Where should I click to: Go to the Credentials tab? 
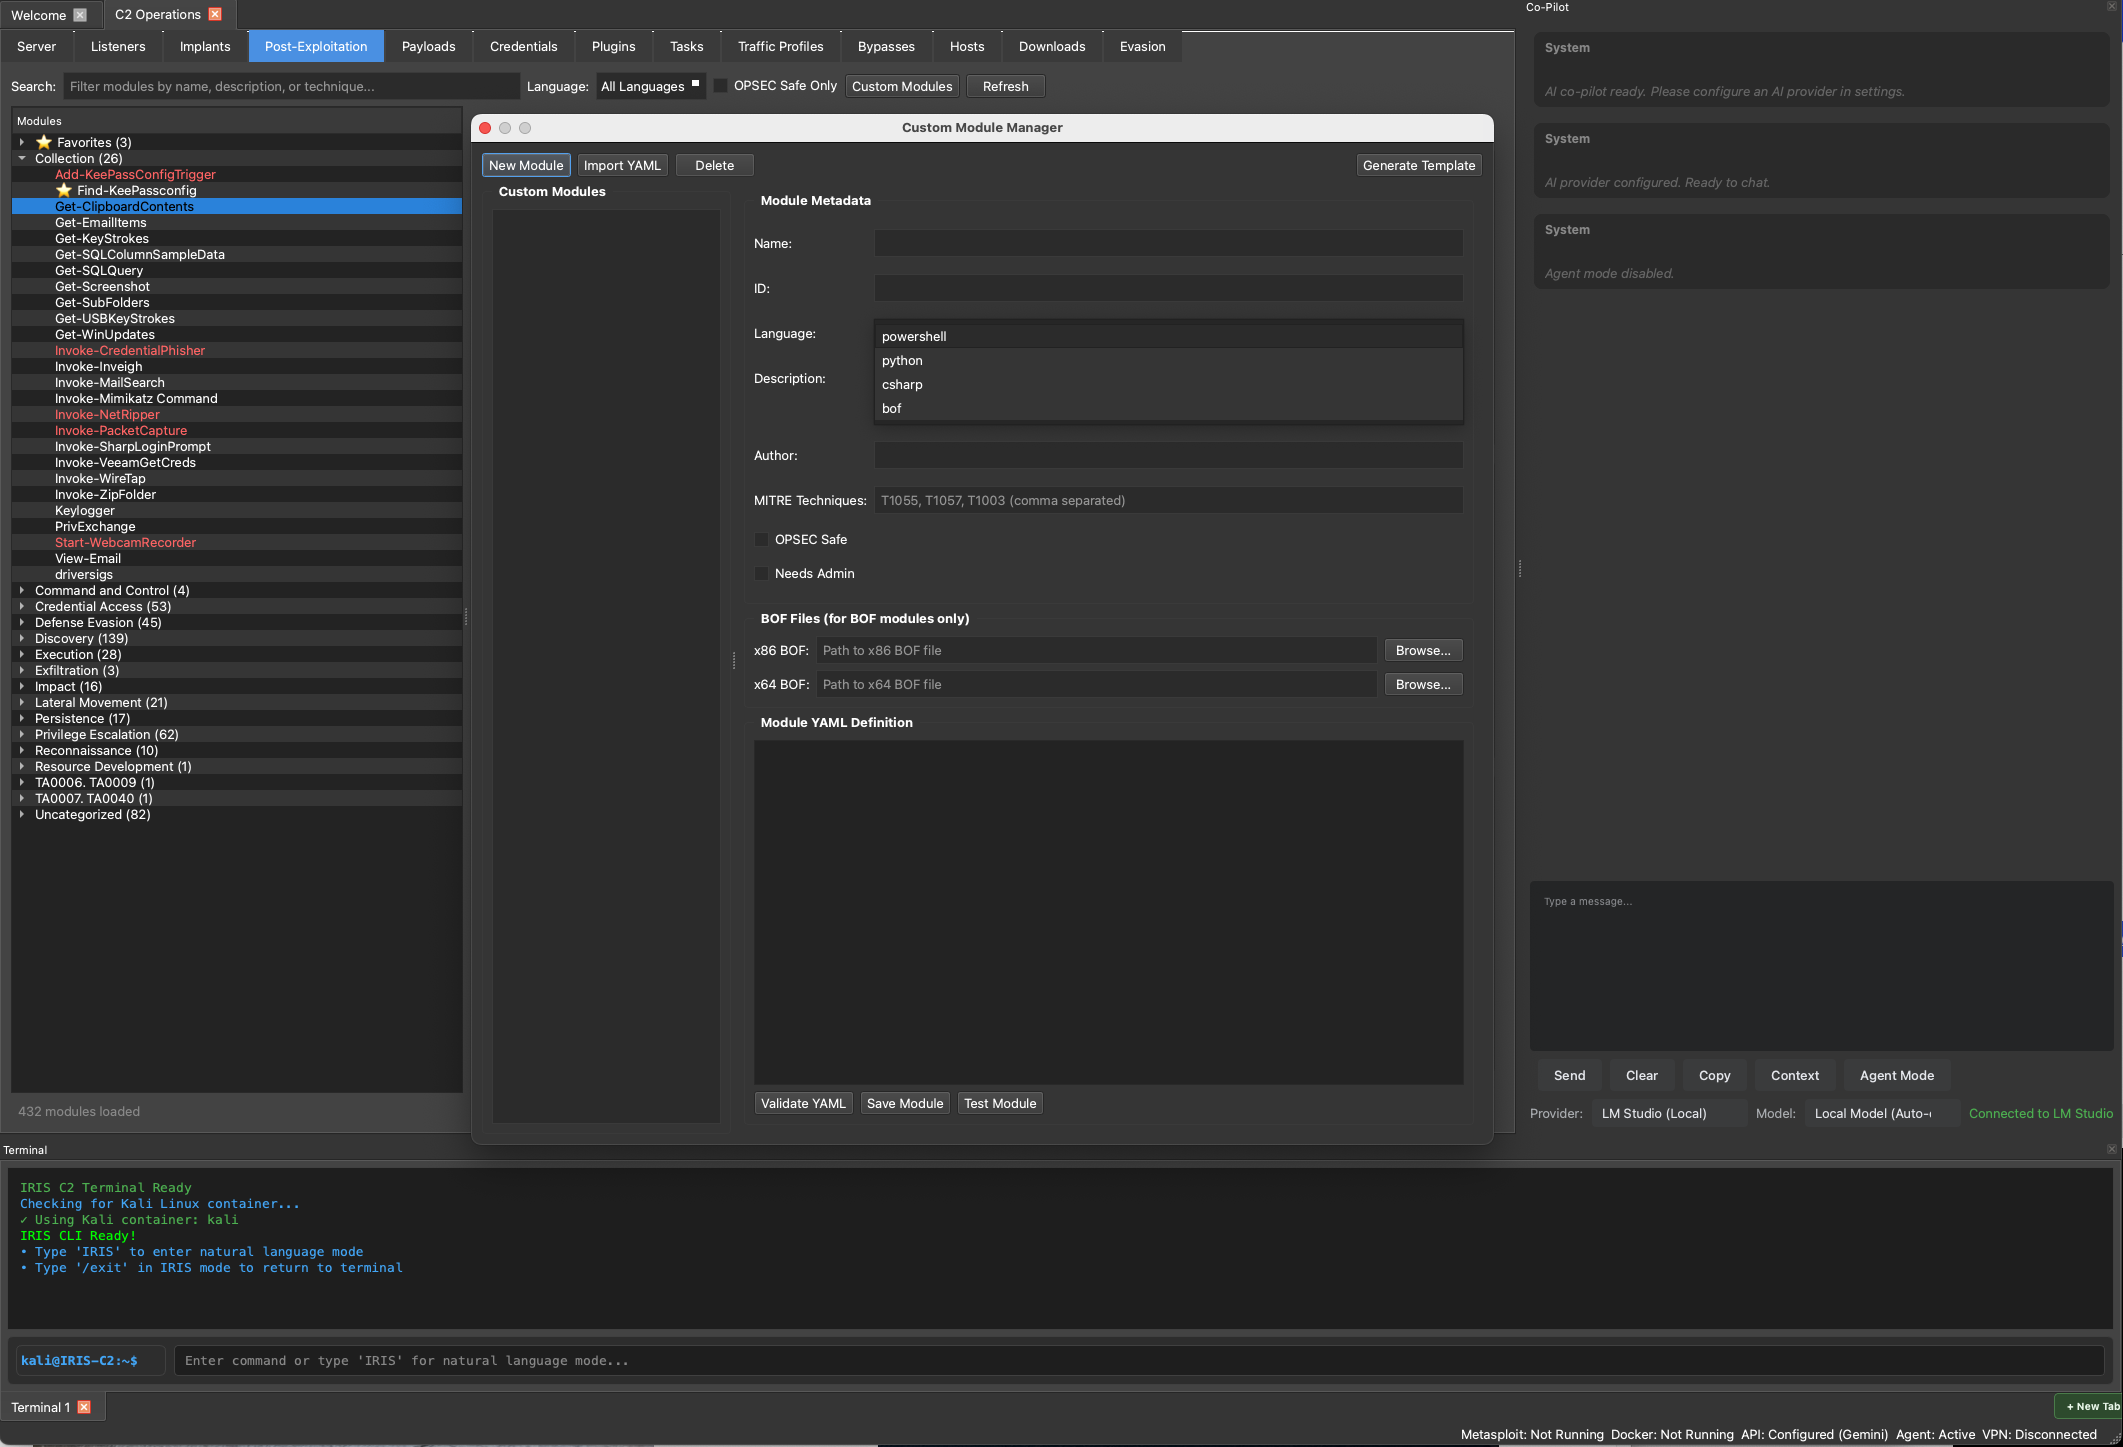[524, 46]
